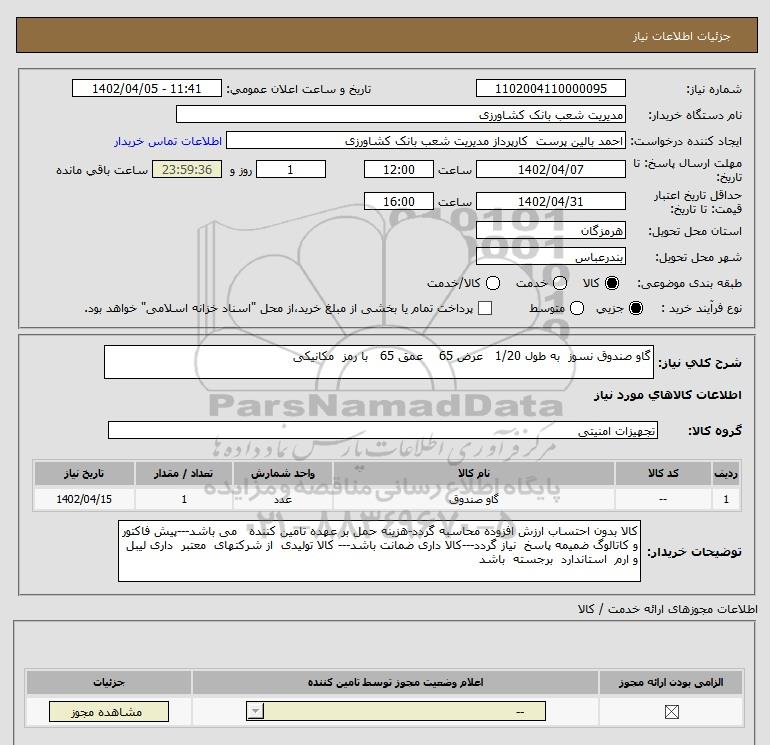Click the جزئیات column header in permits table
The height and width of the screenshot is (745, 770).
click(109, 682)
